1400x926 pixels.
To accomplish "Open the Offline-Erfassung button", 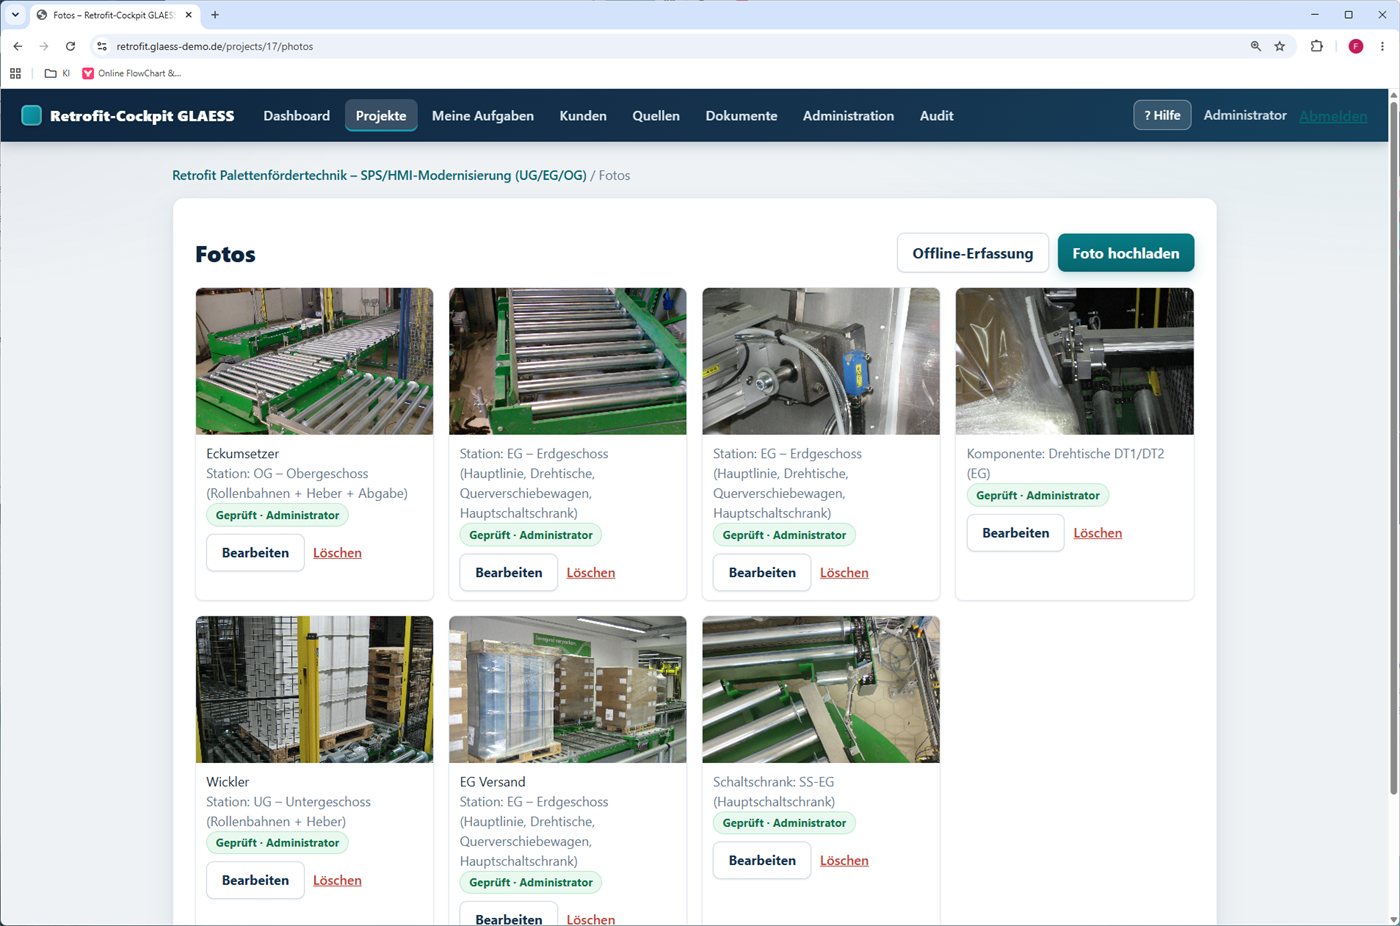I will (973, 253).
